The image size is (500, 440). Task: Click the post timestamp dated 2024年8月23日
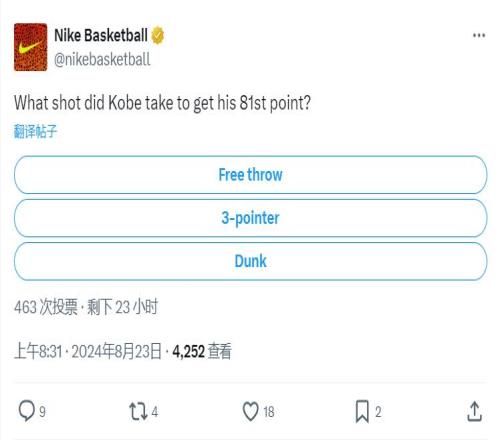(88, 352)
